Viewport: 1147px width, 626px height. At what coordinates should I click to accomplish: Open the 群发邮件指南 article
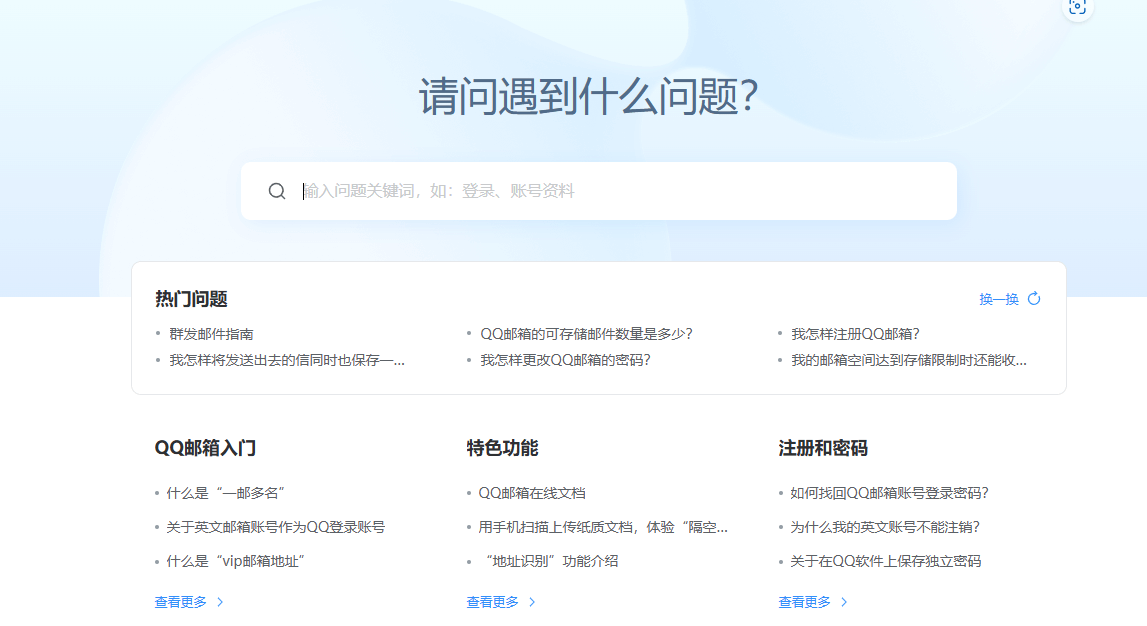211,334
